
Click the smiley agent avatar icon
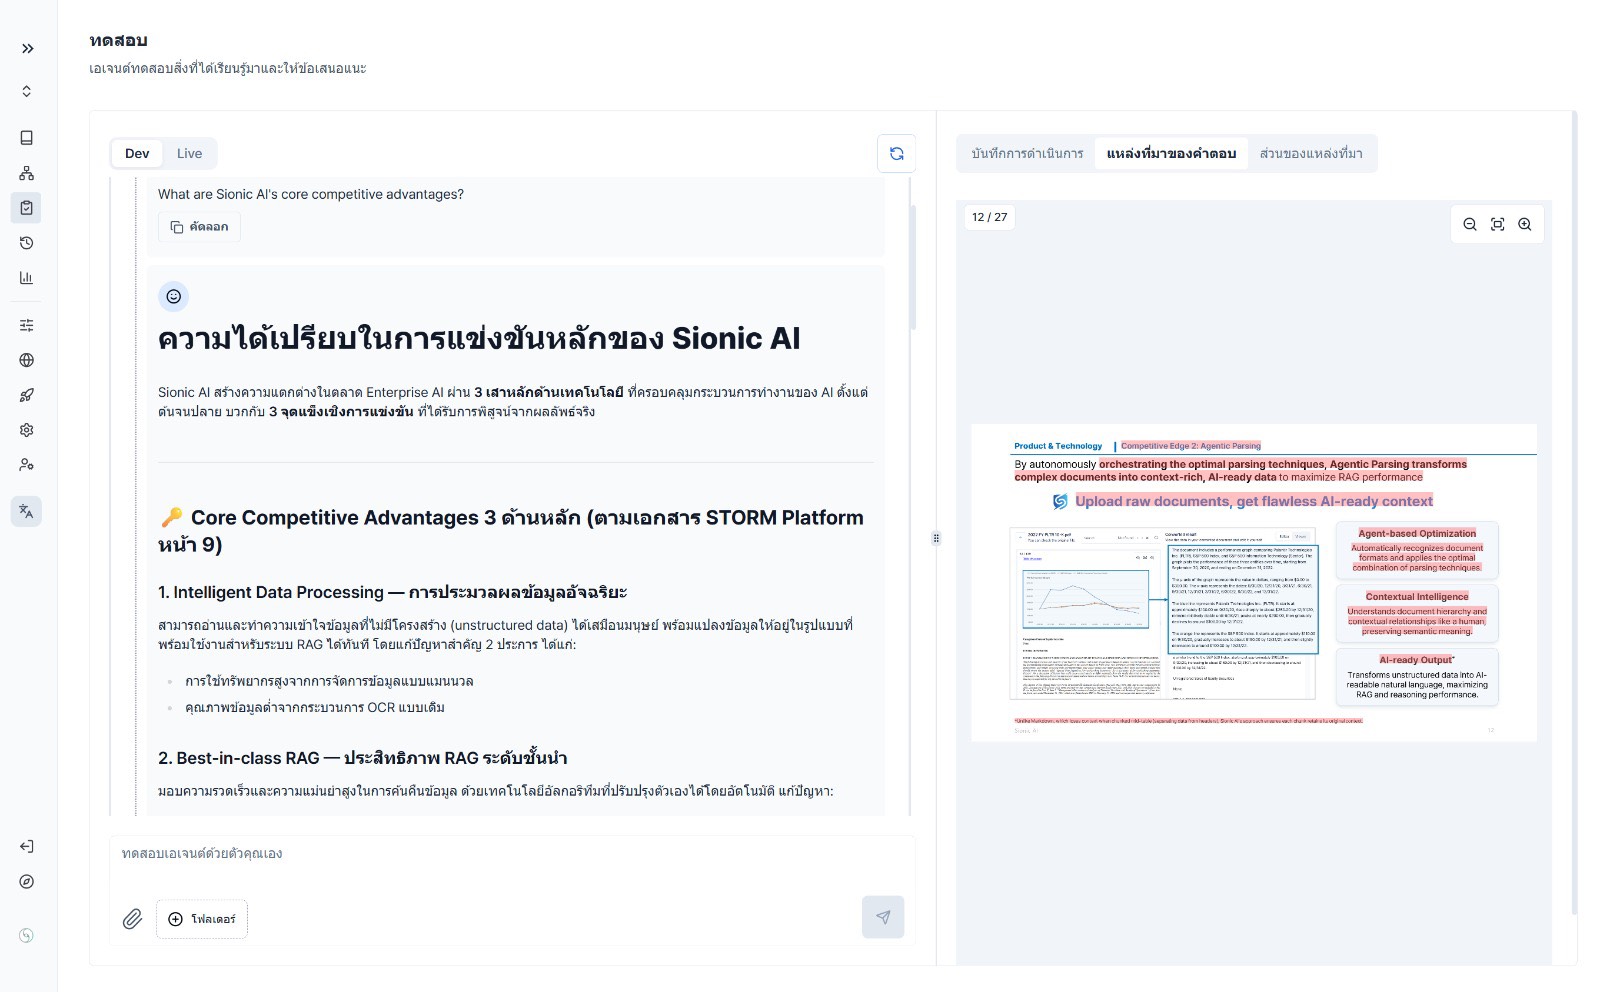[x=174, y=296]
